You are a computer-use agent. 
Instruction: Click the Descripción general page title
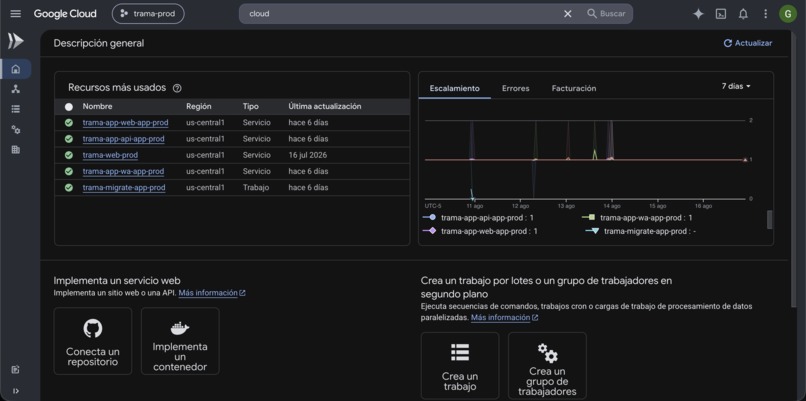pos(99,43)
